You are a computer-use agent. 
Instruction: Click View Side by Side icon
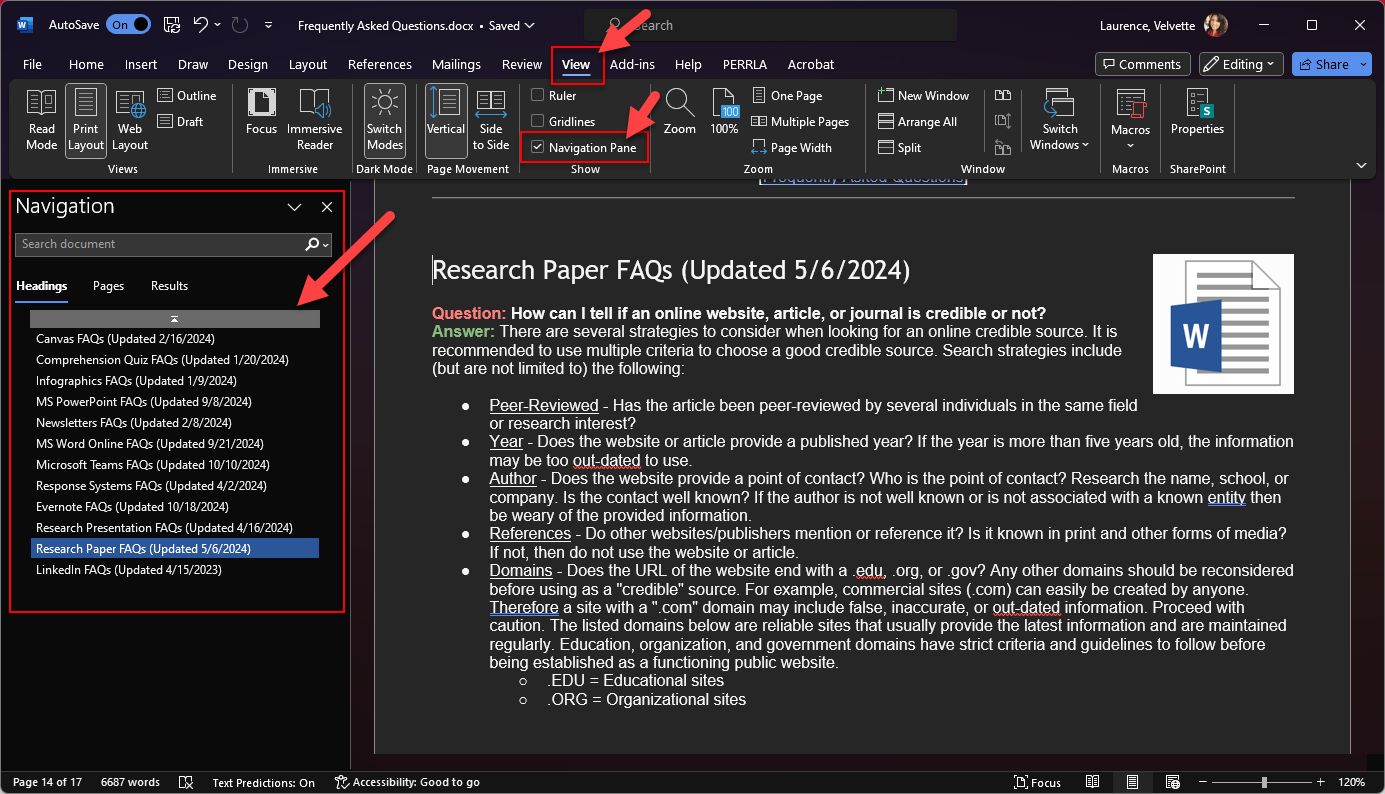[x=1003, y=96]
